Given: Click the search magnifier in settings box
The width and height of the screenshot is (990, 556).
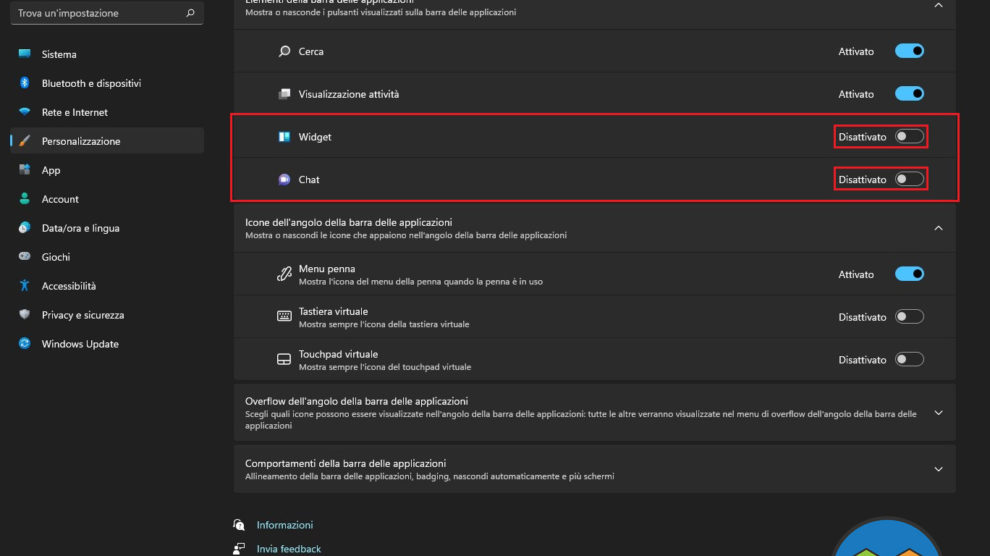Looking at the screenshot, I should click(x=189, y=13).
